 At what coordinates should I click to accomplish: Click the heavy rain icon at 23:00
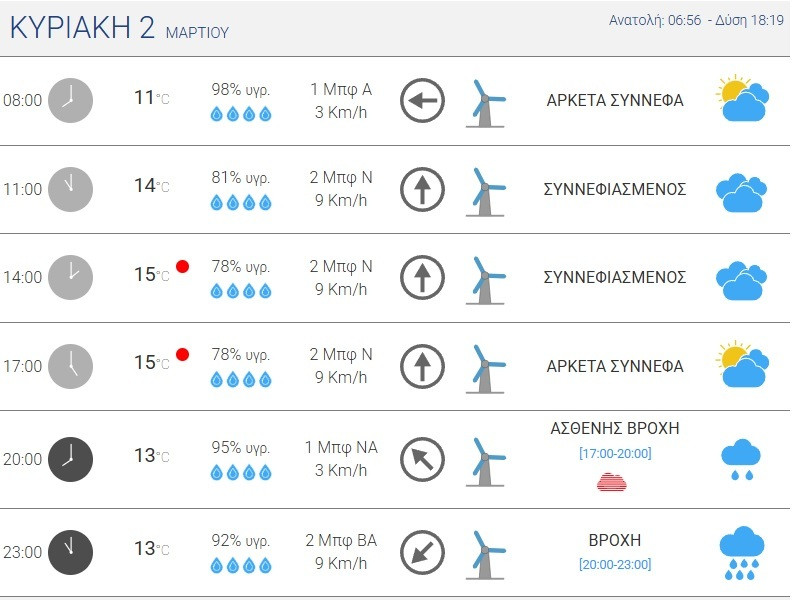tap(742, 552)
